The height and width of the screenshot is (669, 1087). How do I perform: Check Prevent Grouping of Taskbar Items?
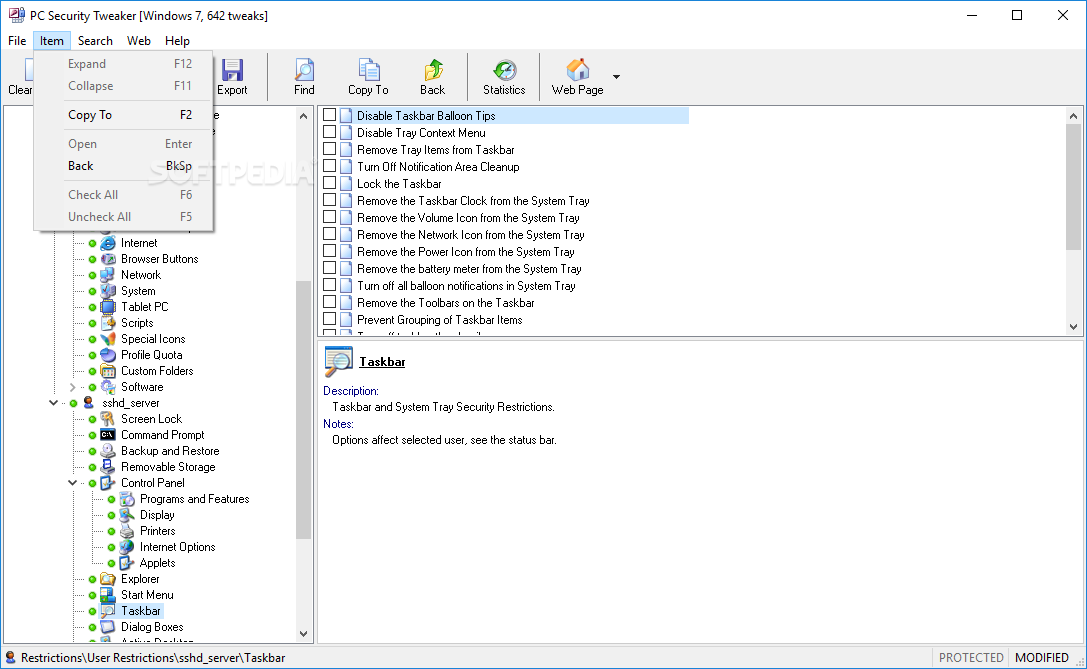coord(330,319)
